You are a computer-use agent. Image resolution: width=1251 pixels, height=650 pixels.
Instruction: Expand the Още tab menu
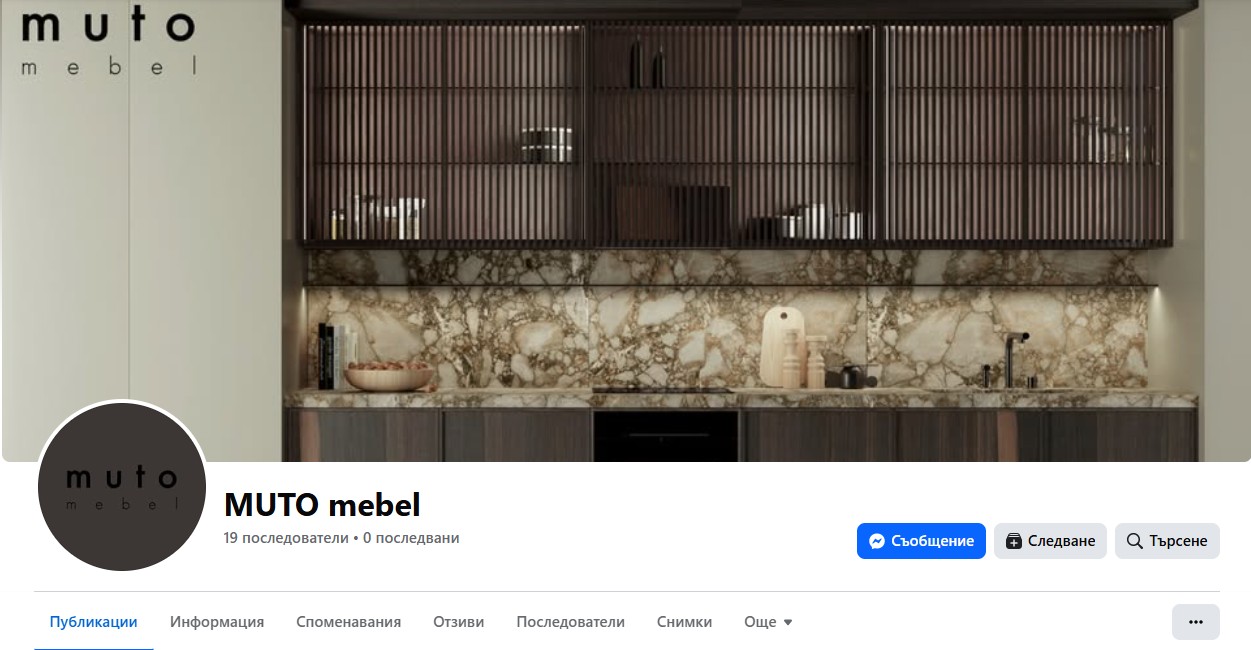click(768, 622)
